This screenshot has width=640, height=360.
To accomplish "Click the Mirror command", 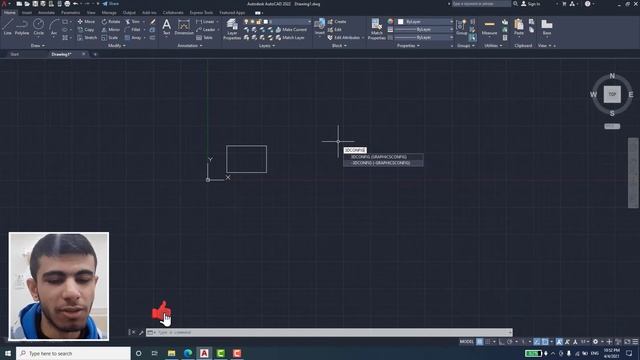I will [111, 29].
